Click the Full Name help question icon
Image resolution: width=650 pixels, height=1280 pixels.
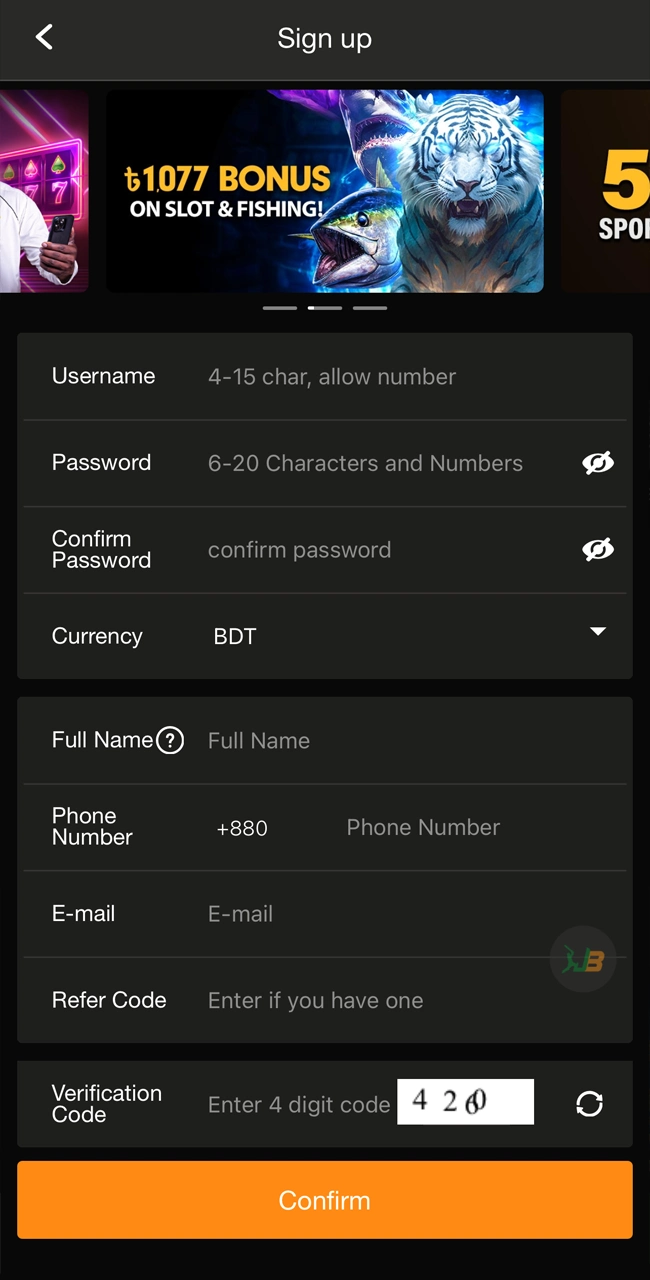[x=170, y=740]
